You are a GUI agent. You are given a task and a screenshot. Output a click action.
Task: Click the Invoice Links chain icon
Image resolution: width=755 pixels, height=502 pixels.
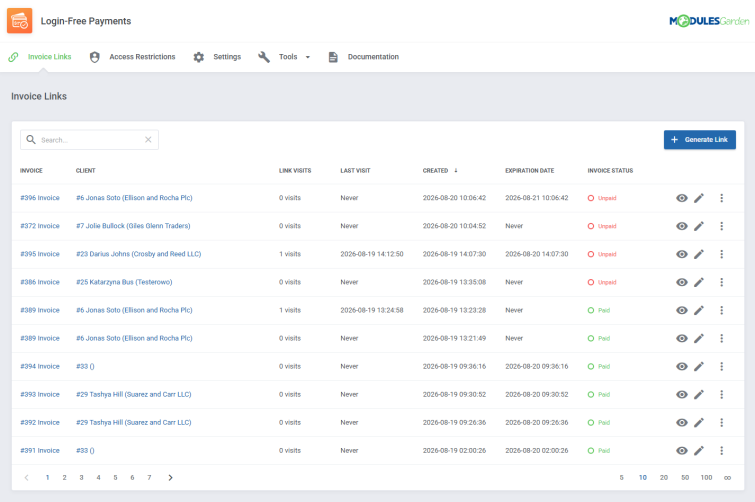[x=13, y=57]
